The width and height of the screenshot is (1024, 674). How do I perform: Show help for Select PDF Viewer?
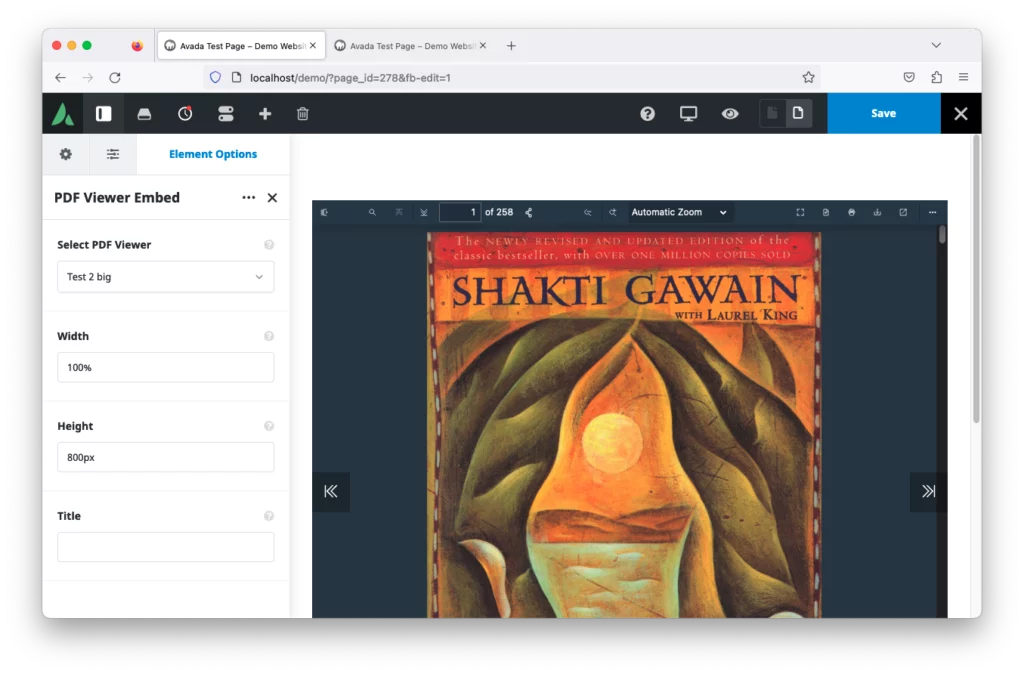[268, 245]
